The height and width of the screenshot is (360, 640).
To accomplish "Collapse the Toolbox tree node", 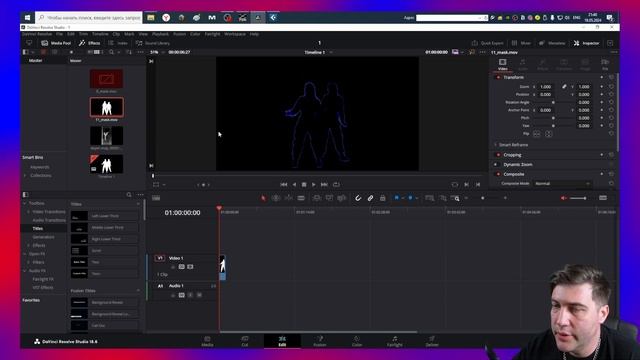I will (x=24, y=203).
